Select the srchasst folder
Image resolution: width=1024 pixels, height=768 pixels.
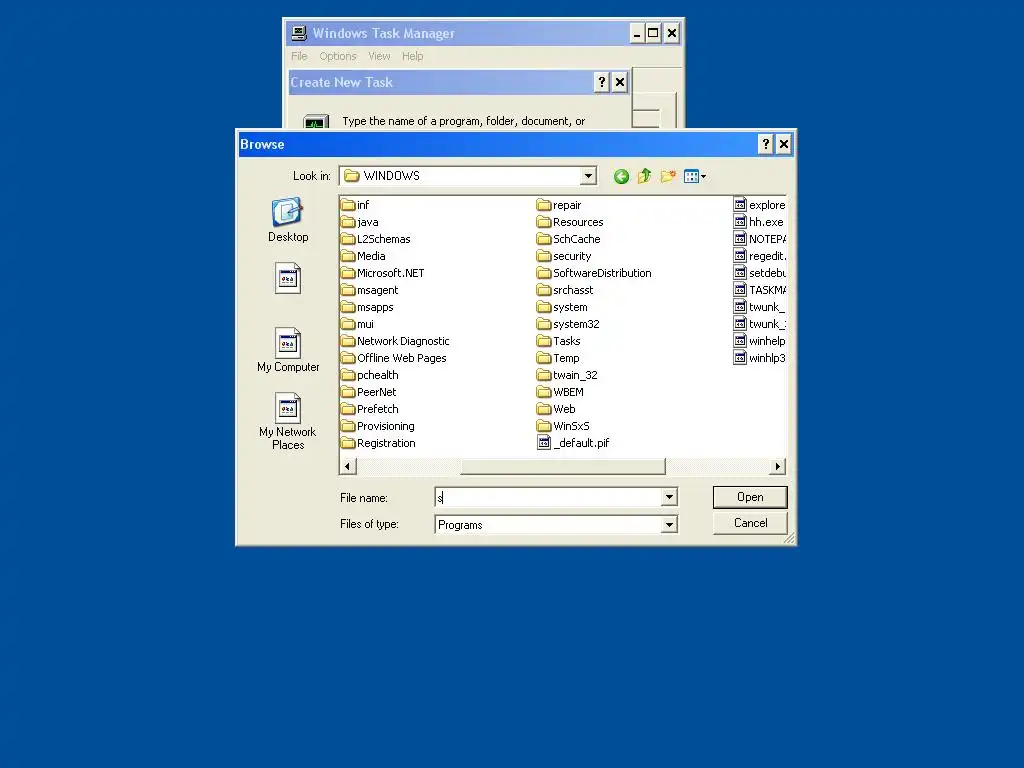pos(565,290)
